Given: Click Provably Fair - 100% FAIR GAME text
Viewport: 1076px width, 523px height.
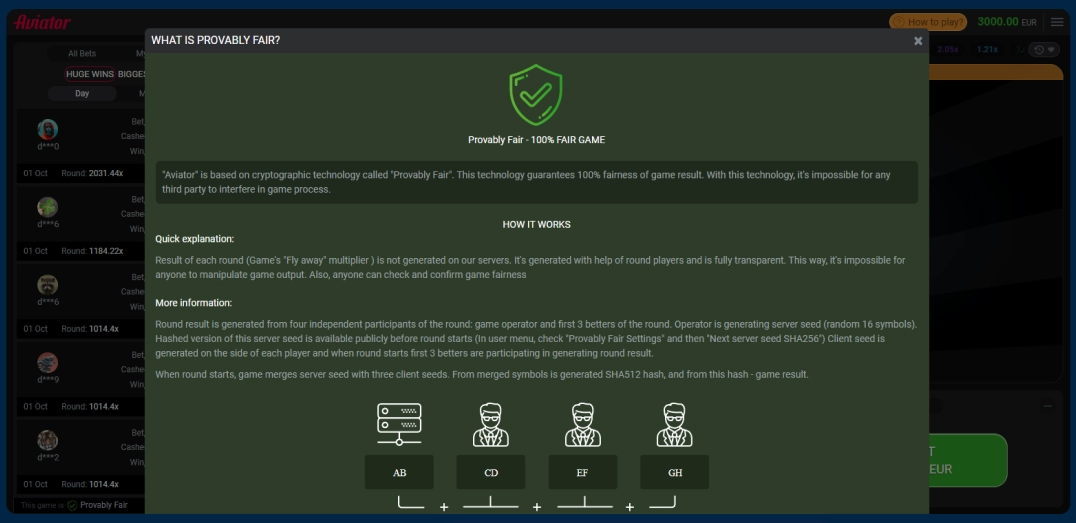Looking at the screenshot, I should [537, 140].
